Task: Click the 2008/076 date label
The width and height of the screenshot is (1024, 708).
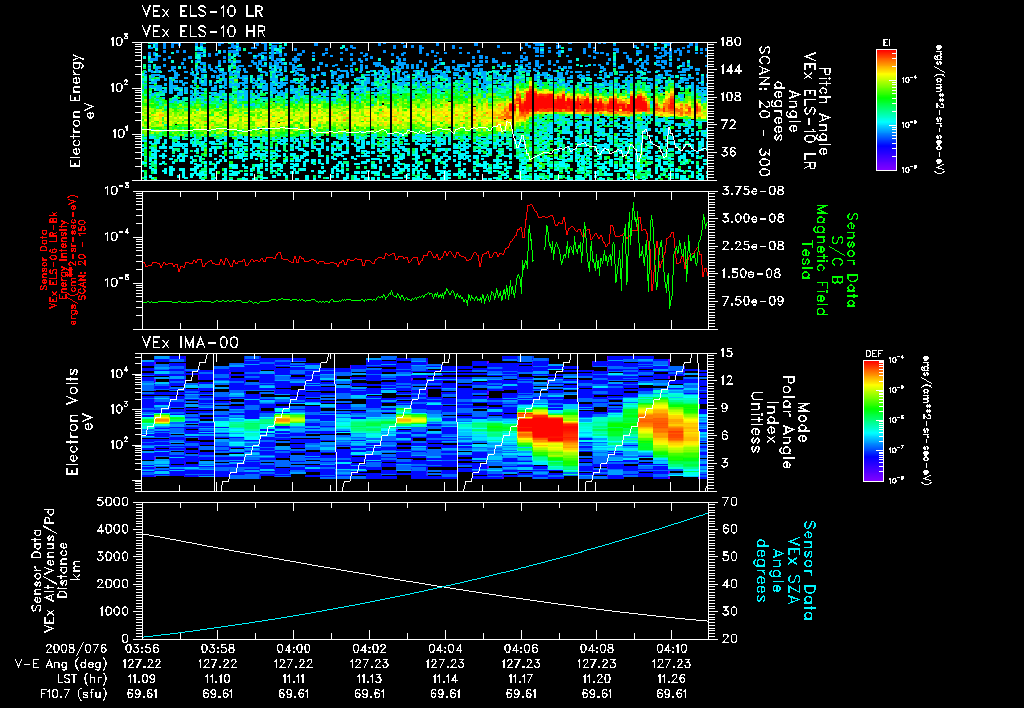Action: pyautogui.click(x=75, y=649)
